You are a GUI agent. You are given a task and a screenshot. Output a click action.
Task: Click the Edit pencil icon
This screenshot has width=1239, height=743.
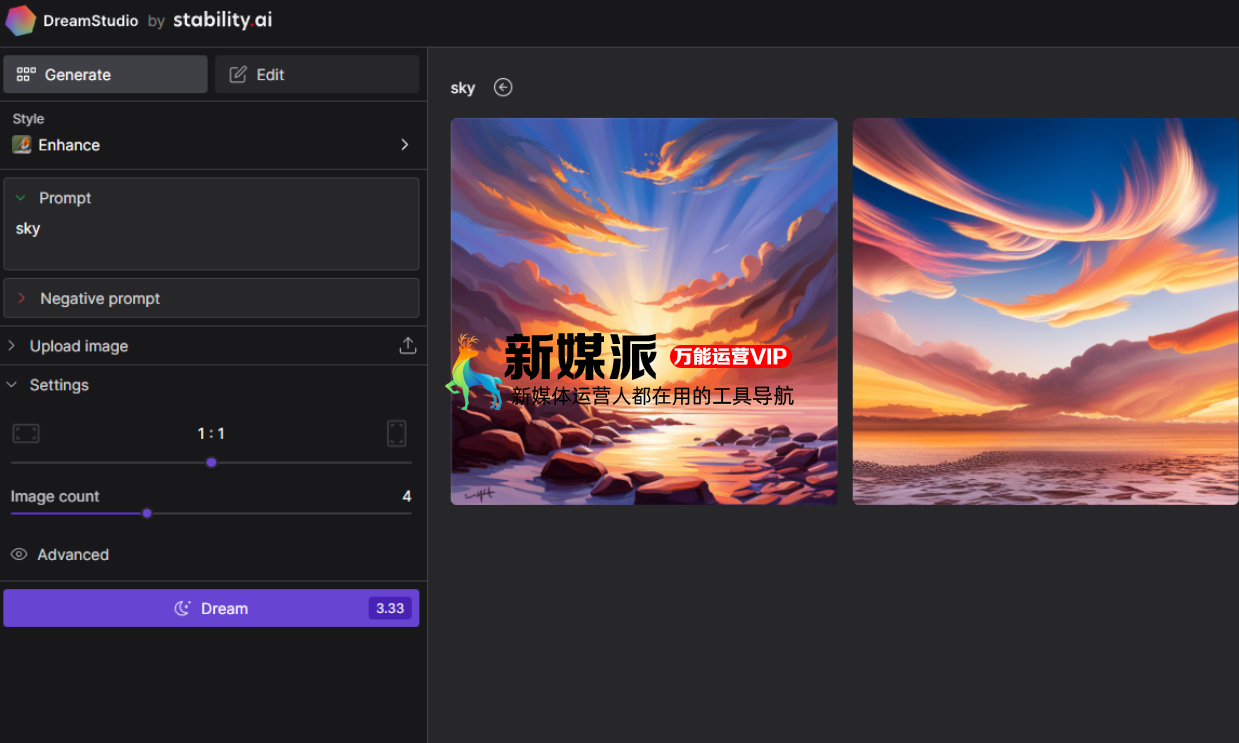coord(238,74)
